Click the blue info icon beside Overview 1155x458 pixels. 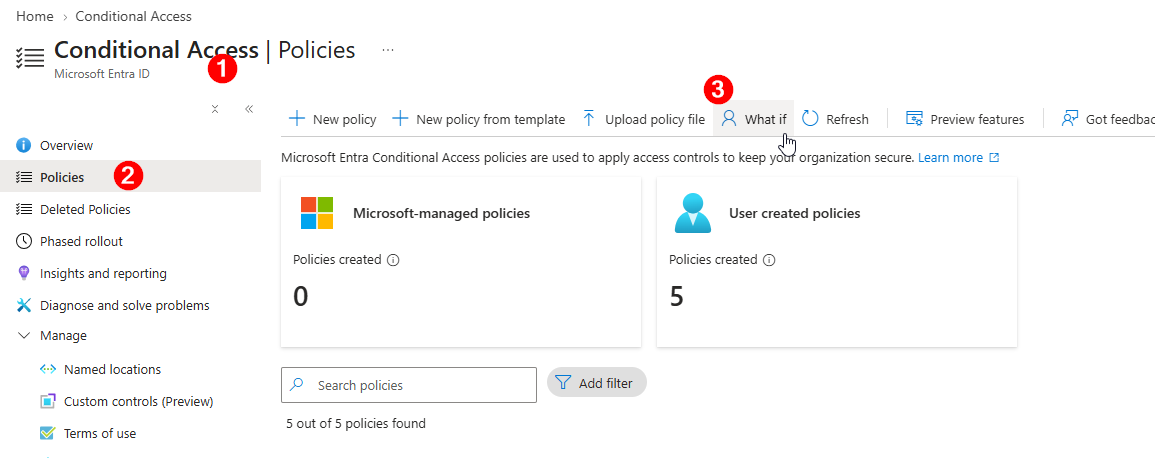tap(24, 145)
